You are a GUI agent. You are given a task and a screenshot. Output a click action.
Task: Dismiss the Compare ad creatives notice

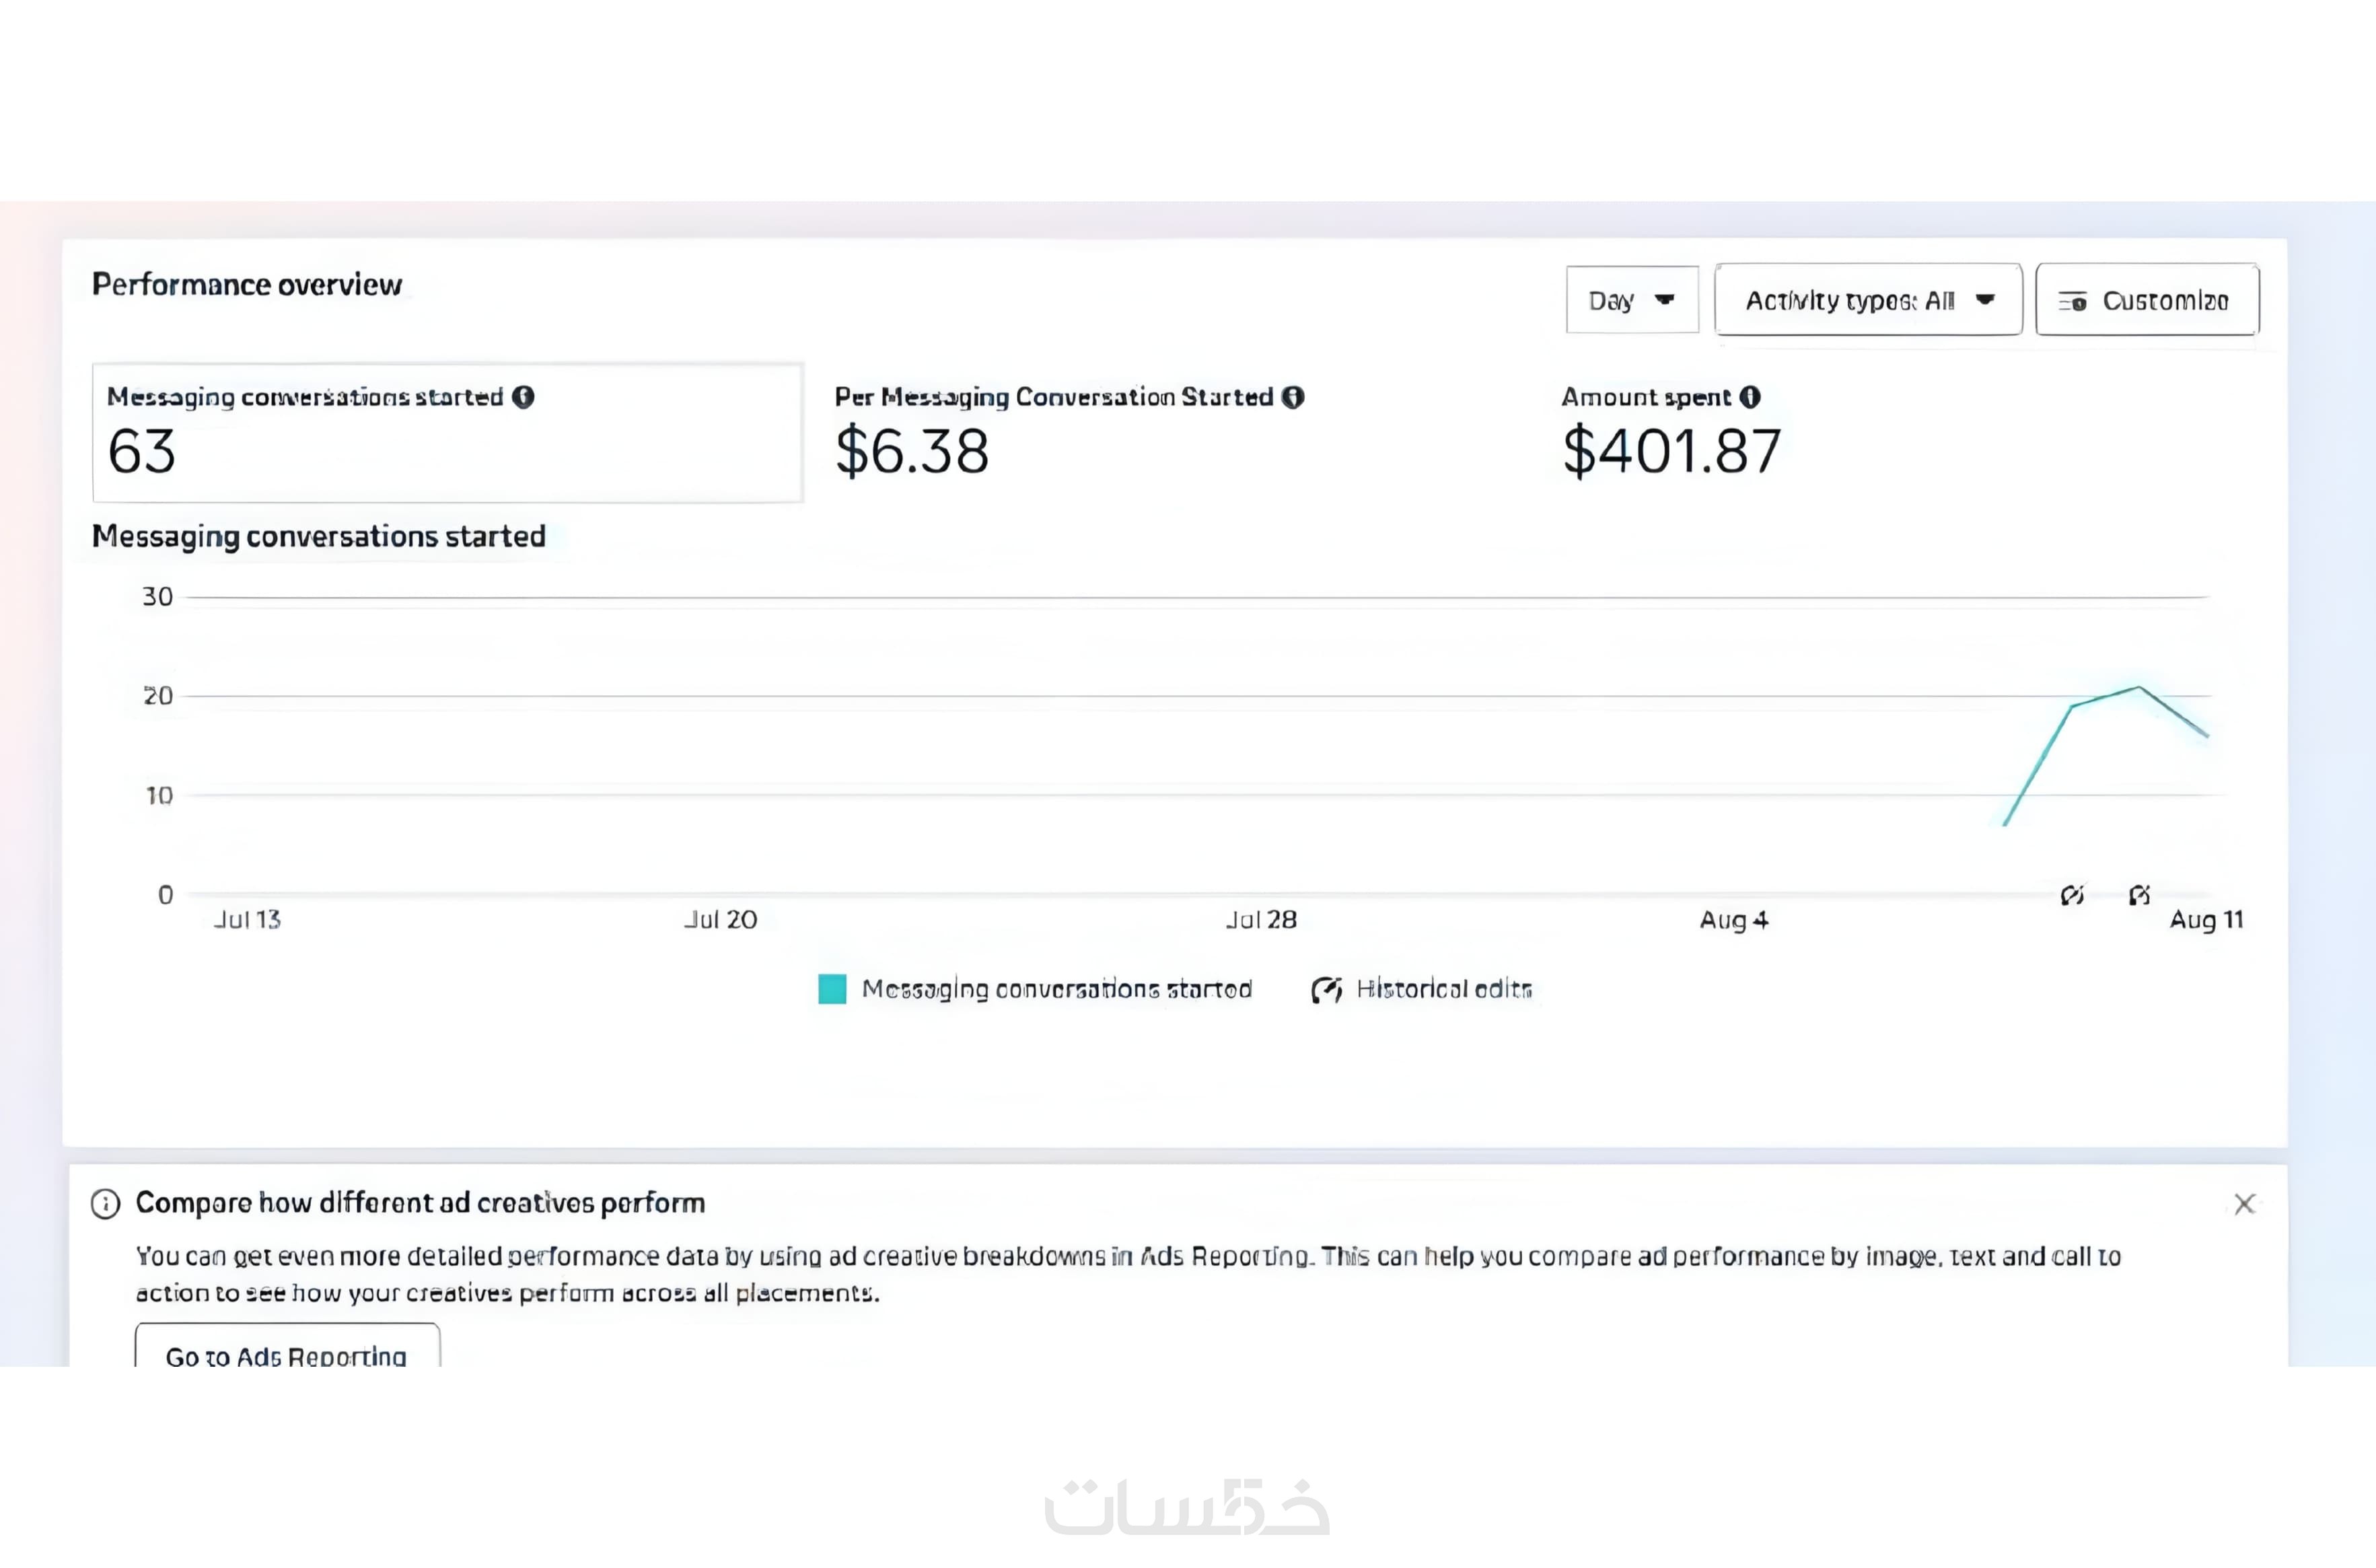[2244, 1203]
